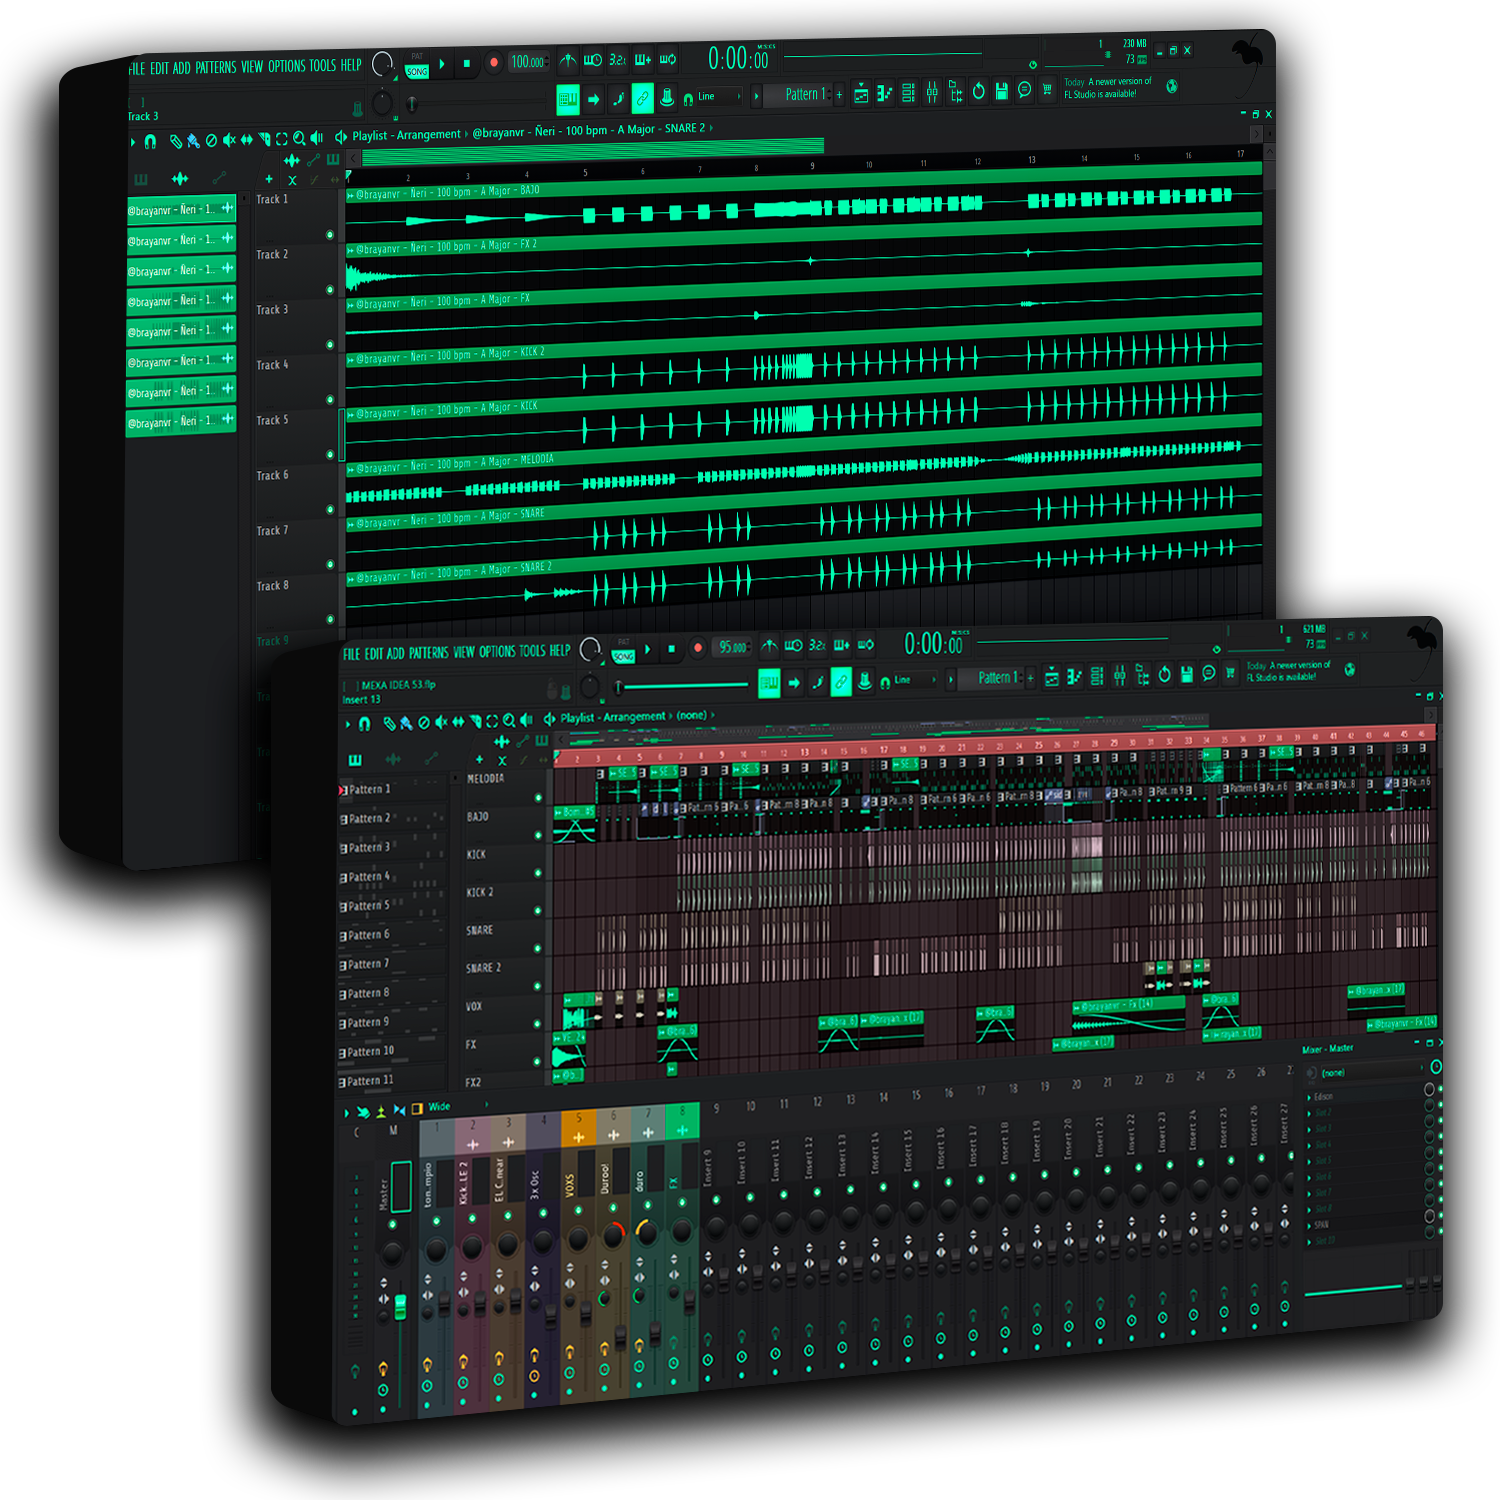Mute the MELODIA playlist track via its green dot
Screen dimensions: 1500x1500
click(538, 798)
